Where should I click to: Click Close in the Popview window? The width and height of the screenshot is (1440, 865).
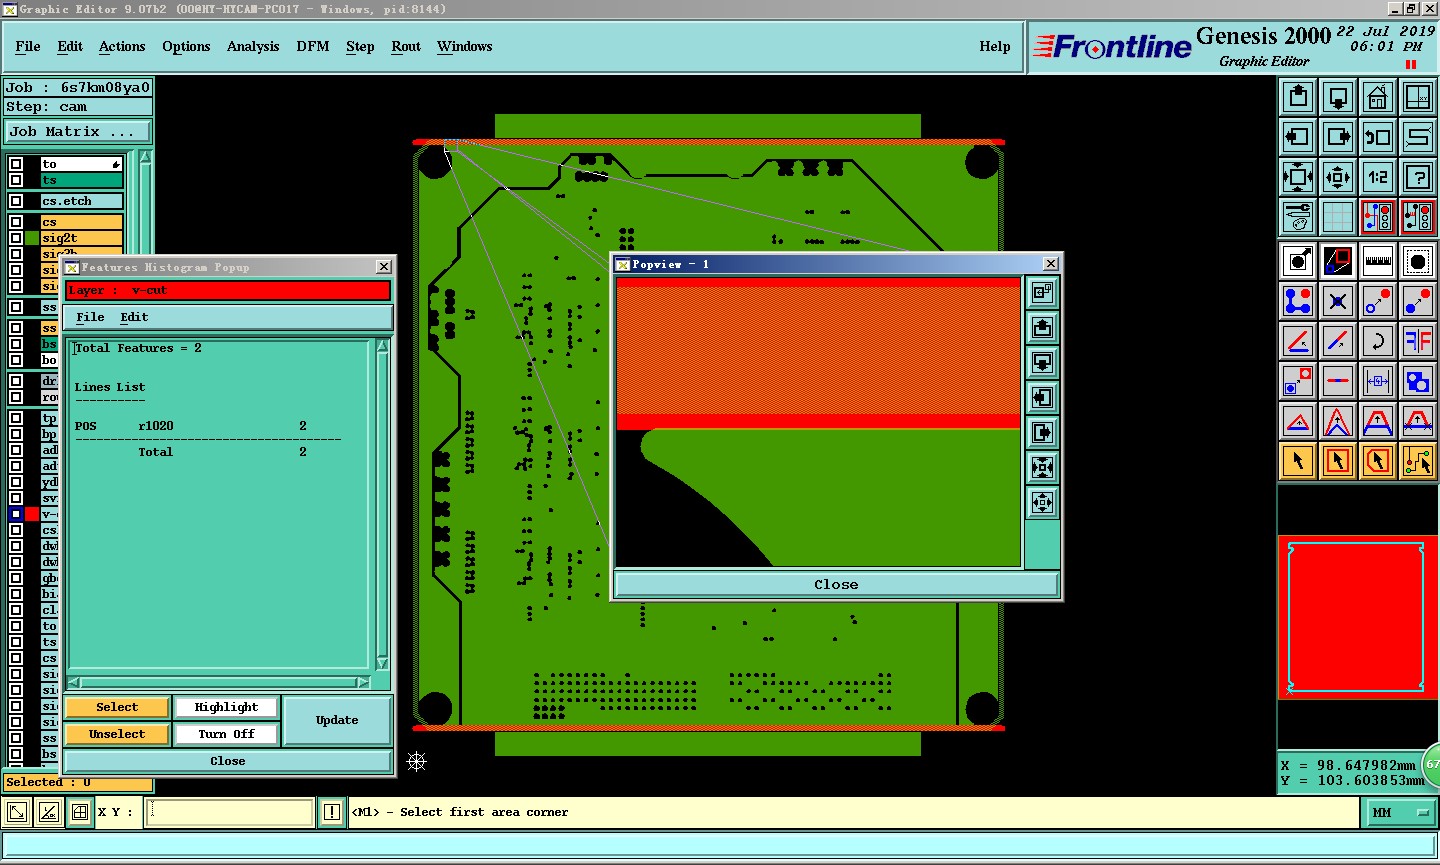(x=836, y=585)
